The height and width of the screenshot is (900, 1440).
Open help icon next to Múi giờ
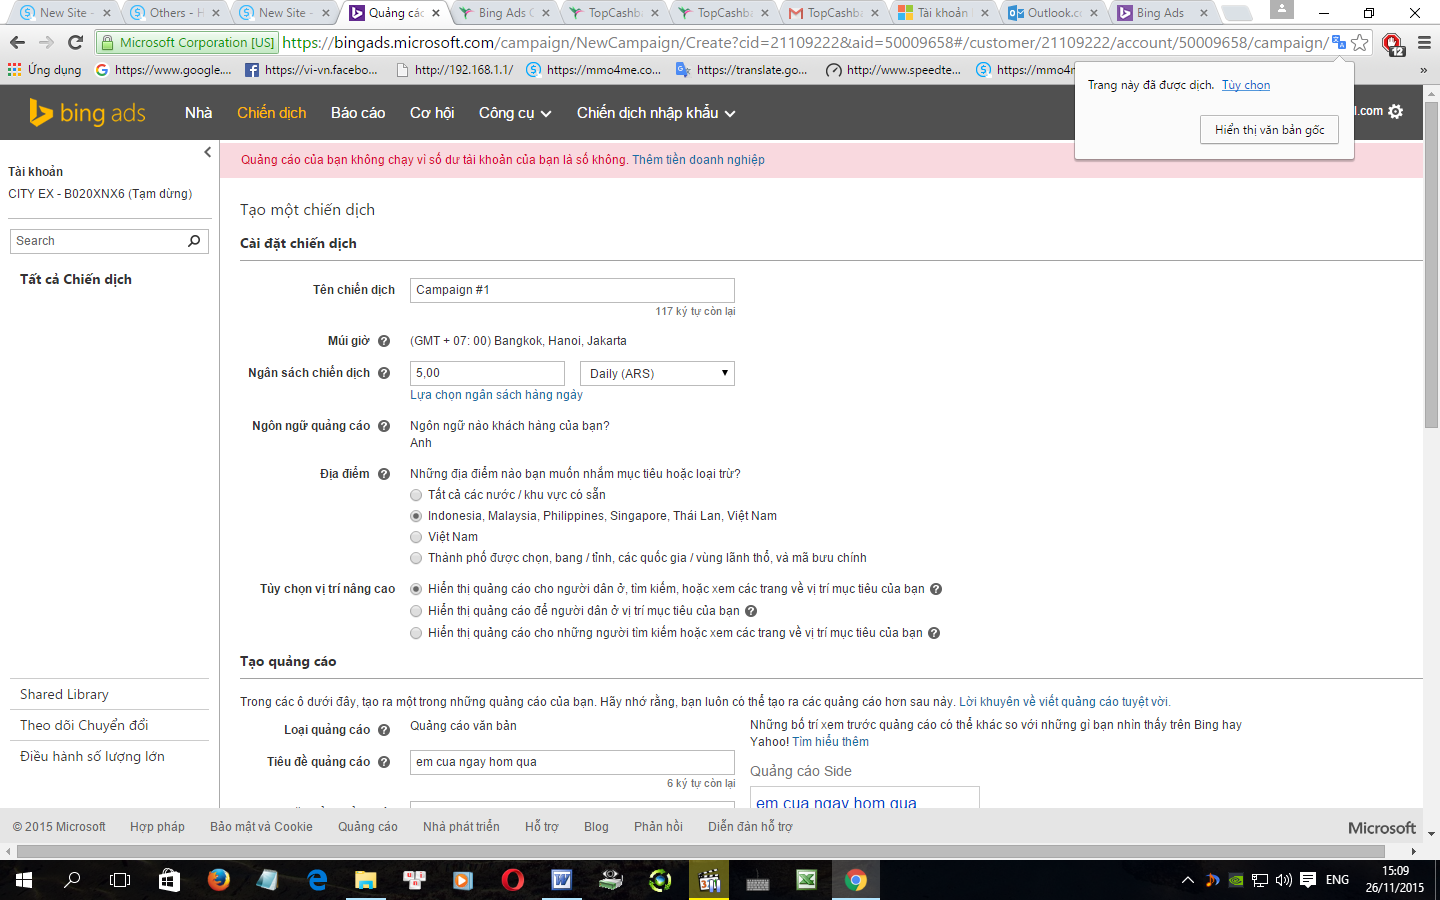point(384,341)
